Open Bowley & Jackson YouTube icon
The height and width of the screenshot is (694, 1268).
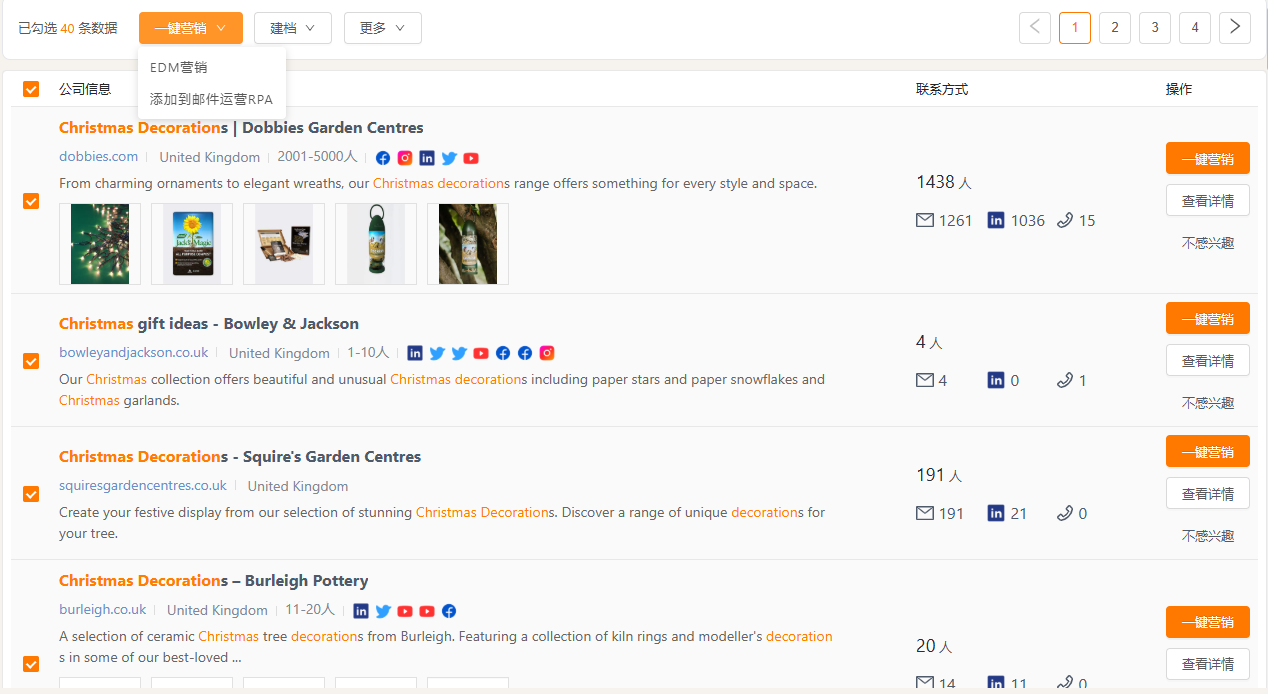pyautogui.click(x=481, y=353)
